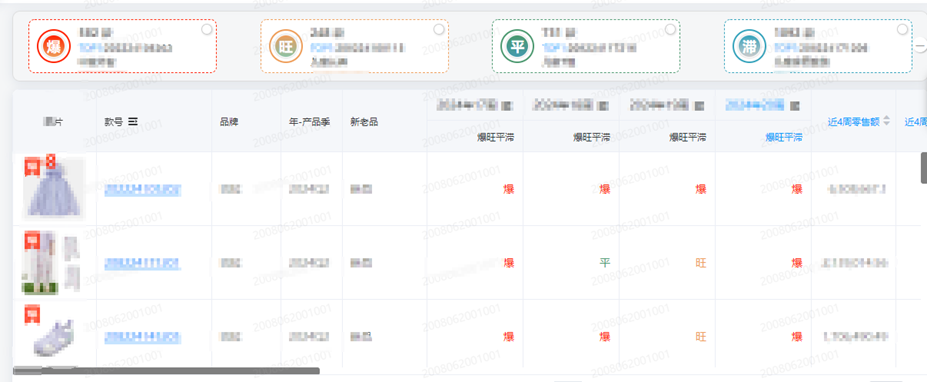Click pants row 爆 under the blue week
The image size is (927, 382).
pyautogui.click(x=797, y=263)
